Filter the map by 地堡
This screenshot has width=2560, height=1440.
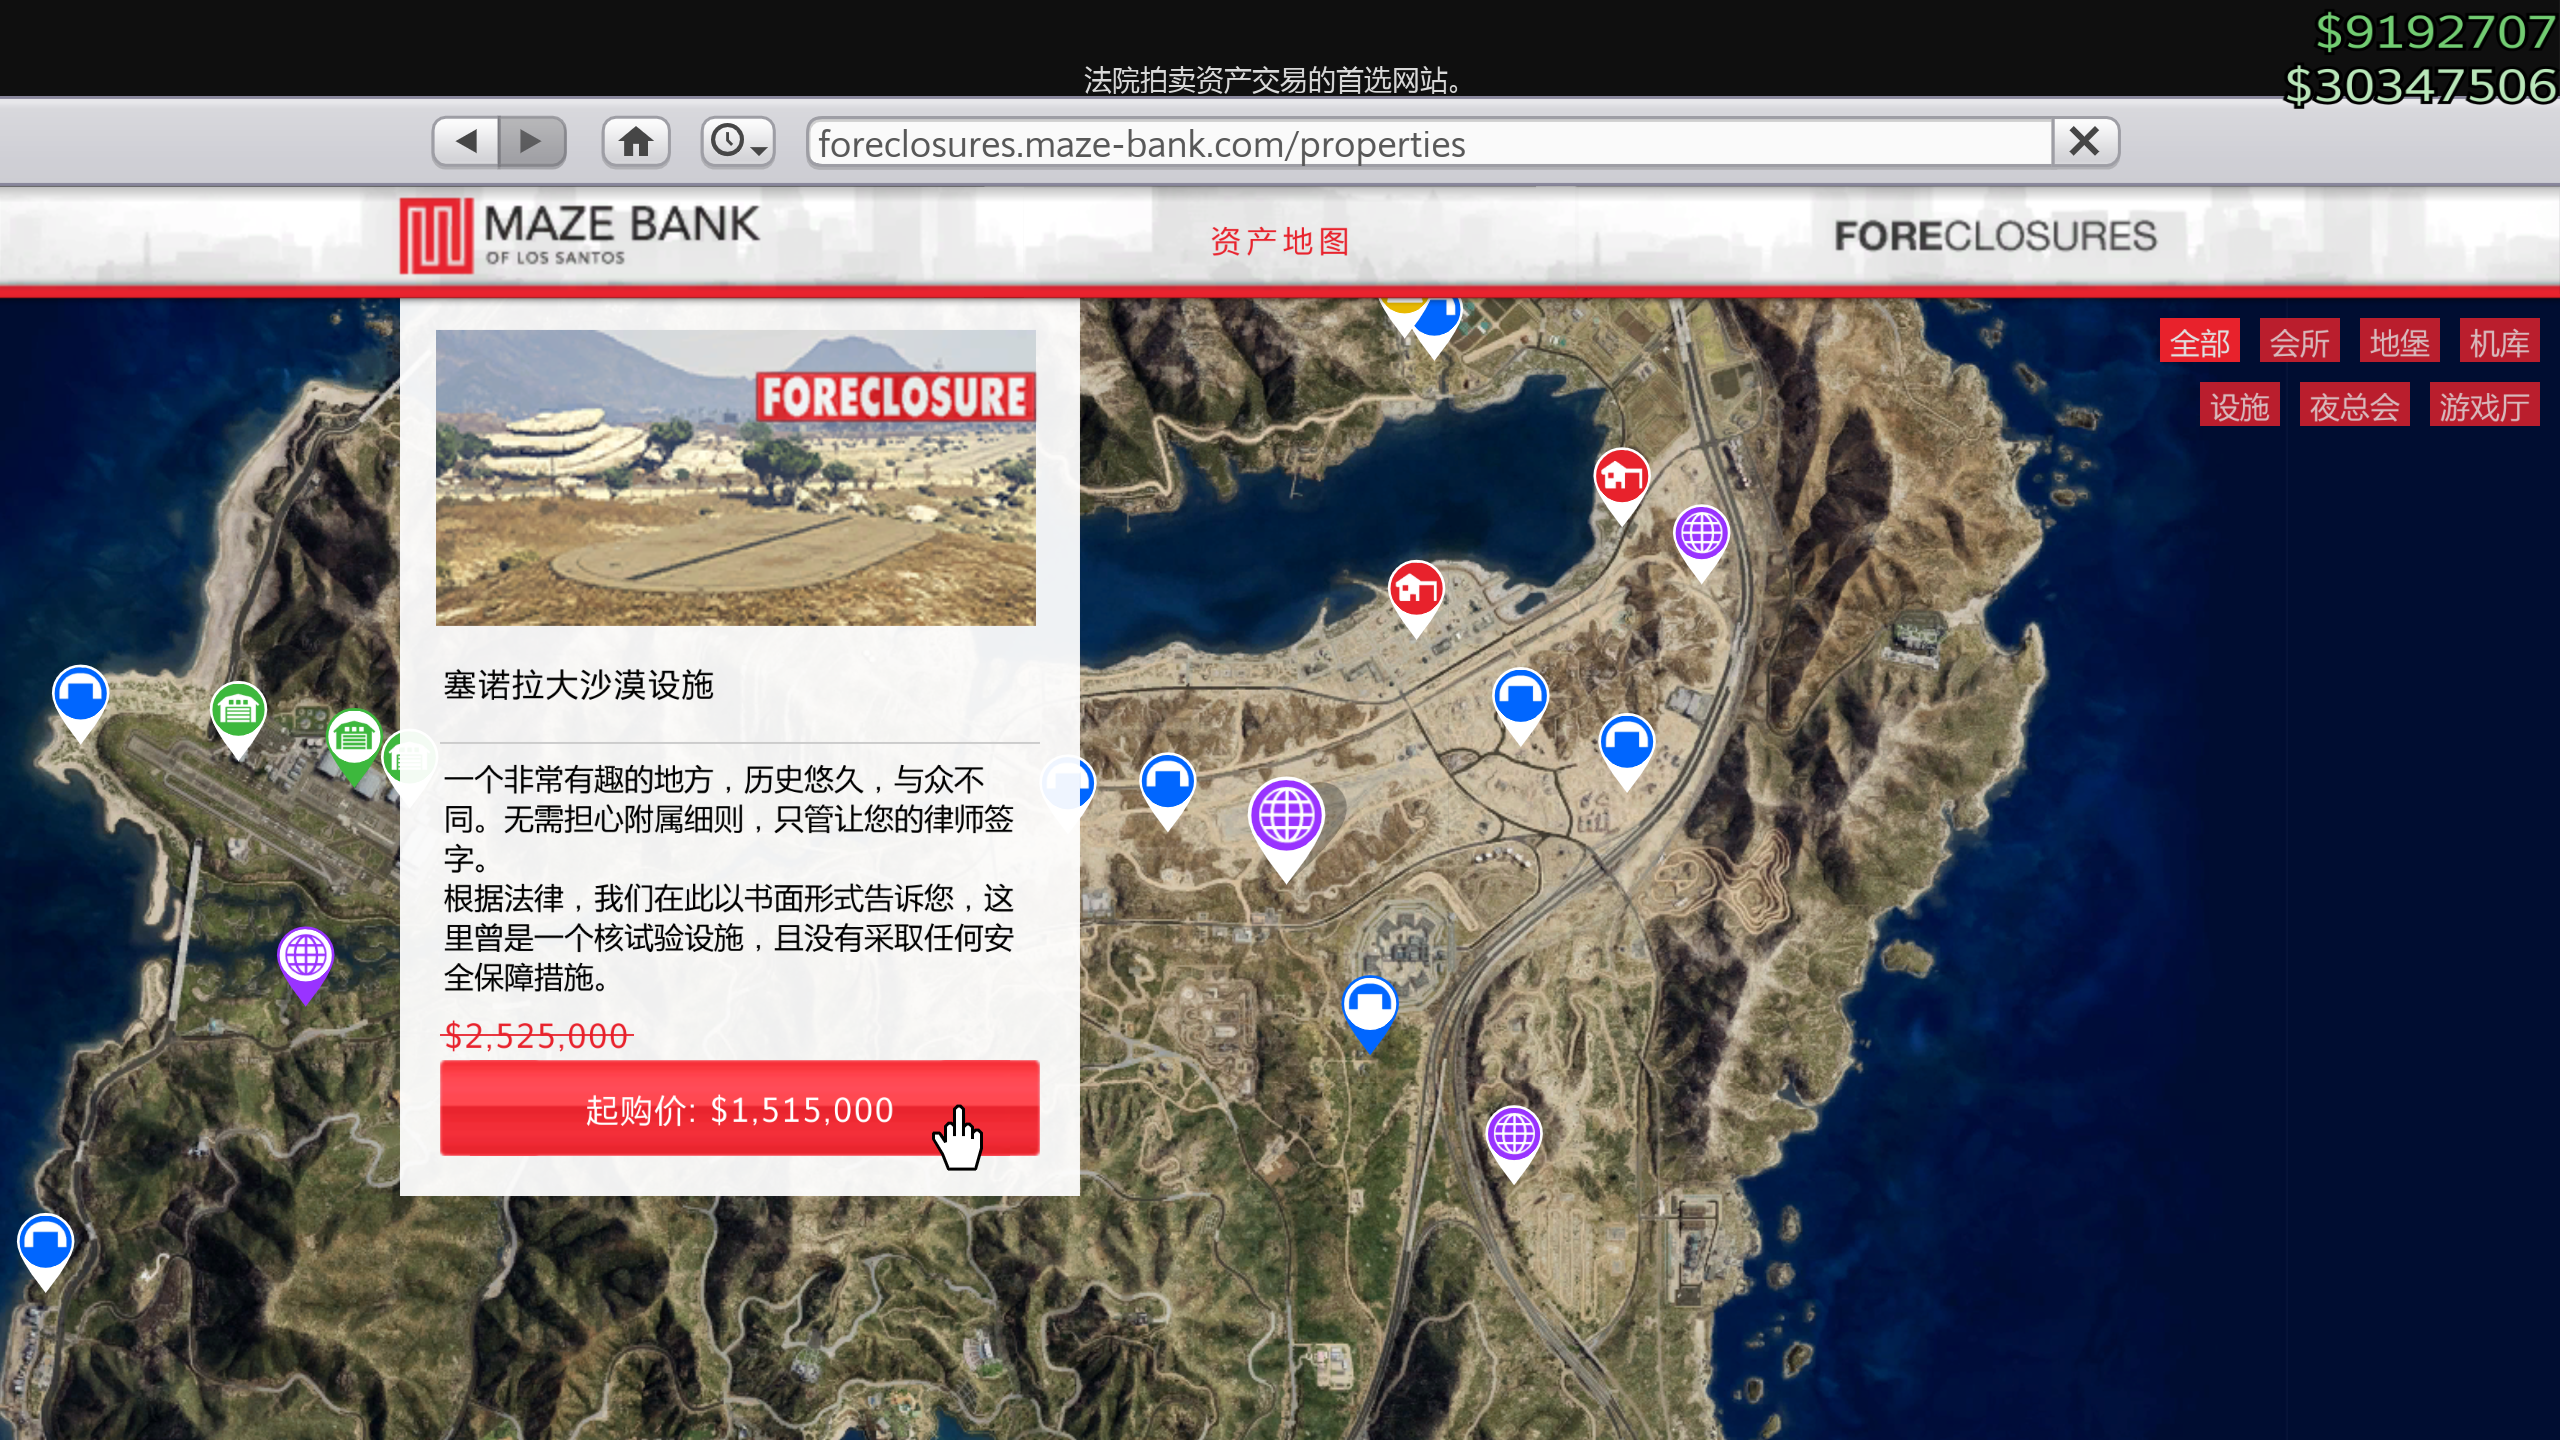click(2399, 342)
